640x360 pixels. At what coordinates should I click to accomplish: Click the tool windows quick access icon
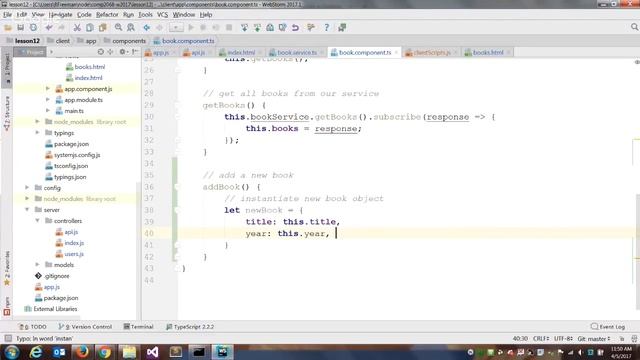pos(8,338)
